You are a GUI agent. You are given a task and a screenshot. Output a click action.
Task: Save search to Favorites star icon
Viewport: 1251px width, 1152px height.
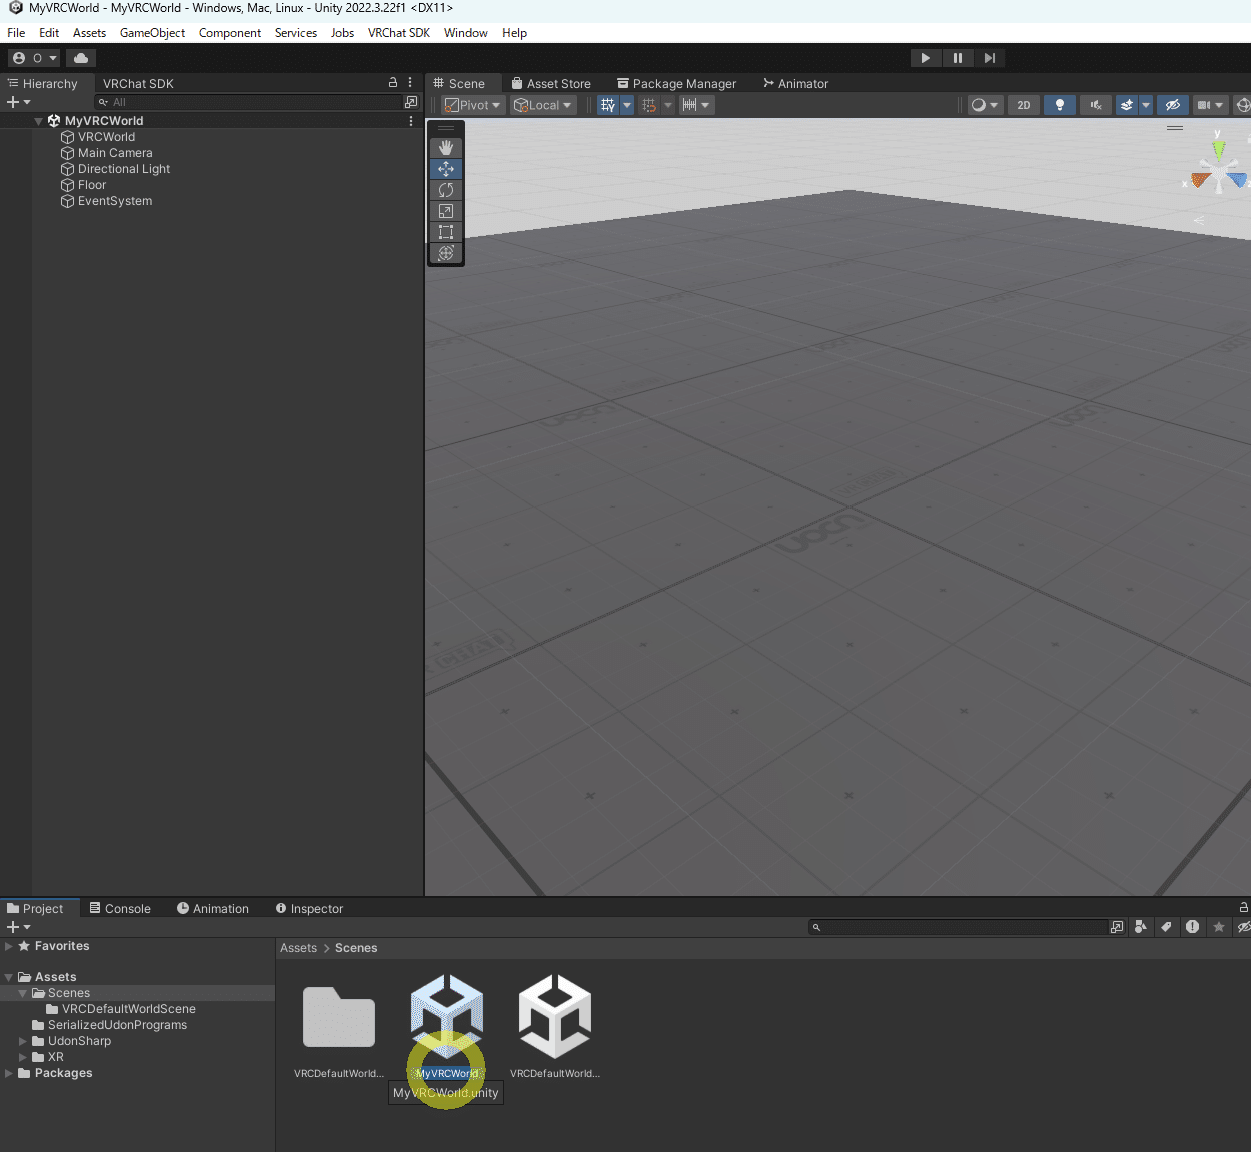1218,927
